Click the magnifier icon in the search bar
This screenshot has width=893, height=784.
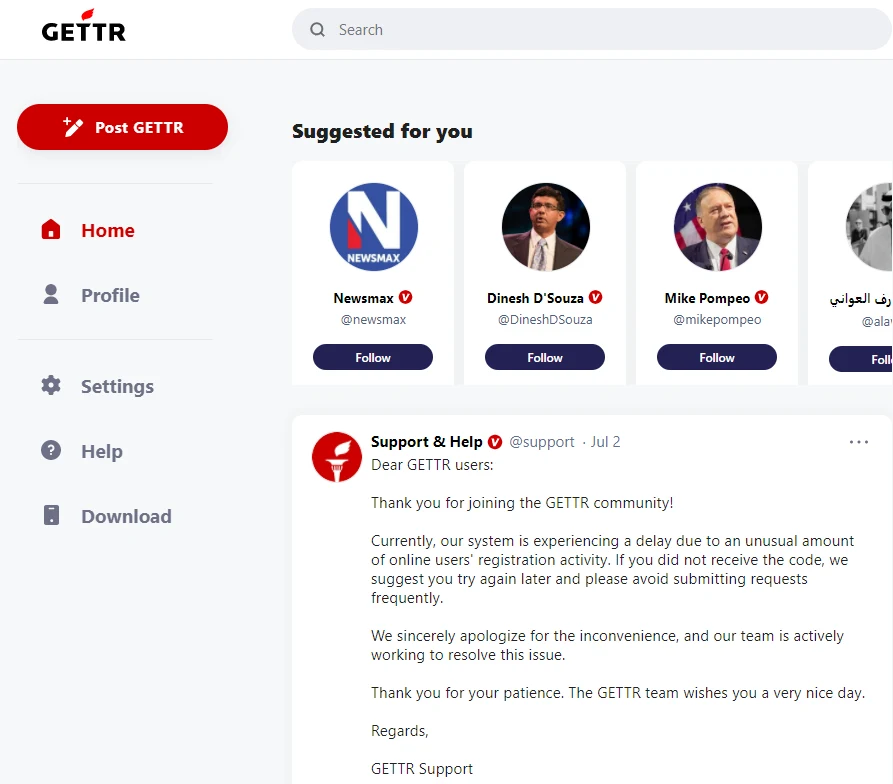point(317,30)
